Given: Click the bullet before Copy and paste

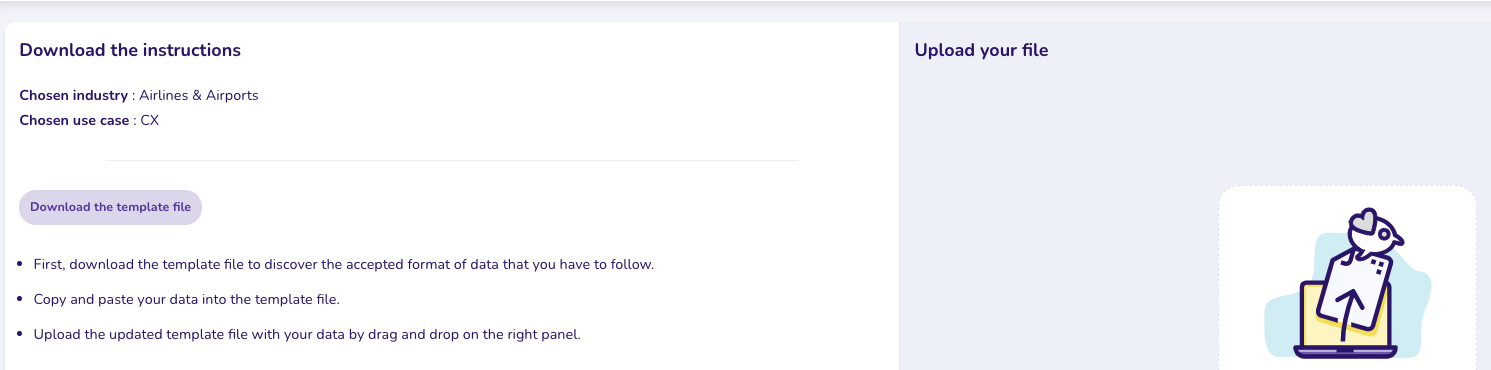Looking at the screenshot, I should click(x=22, y=299).
